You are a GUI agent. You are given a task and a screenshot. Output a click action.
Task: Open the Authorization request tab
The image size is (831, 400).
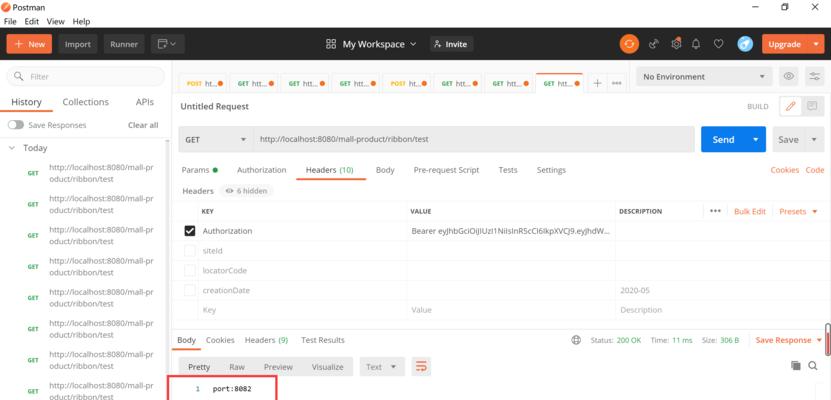[261, 170]
